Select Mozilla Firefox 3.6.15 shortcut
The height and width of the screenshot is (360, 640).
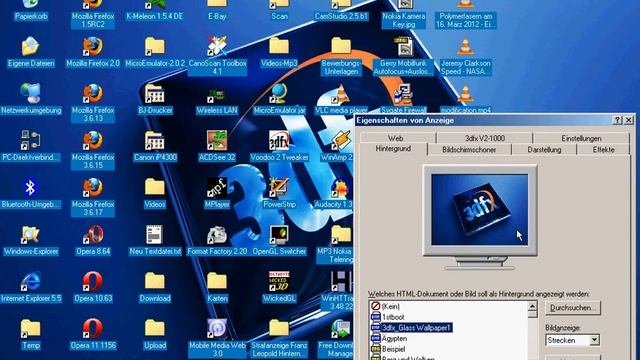tap(93, 150)
